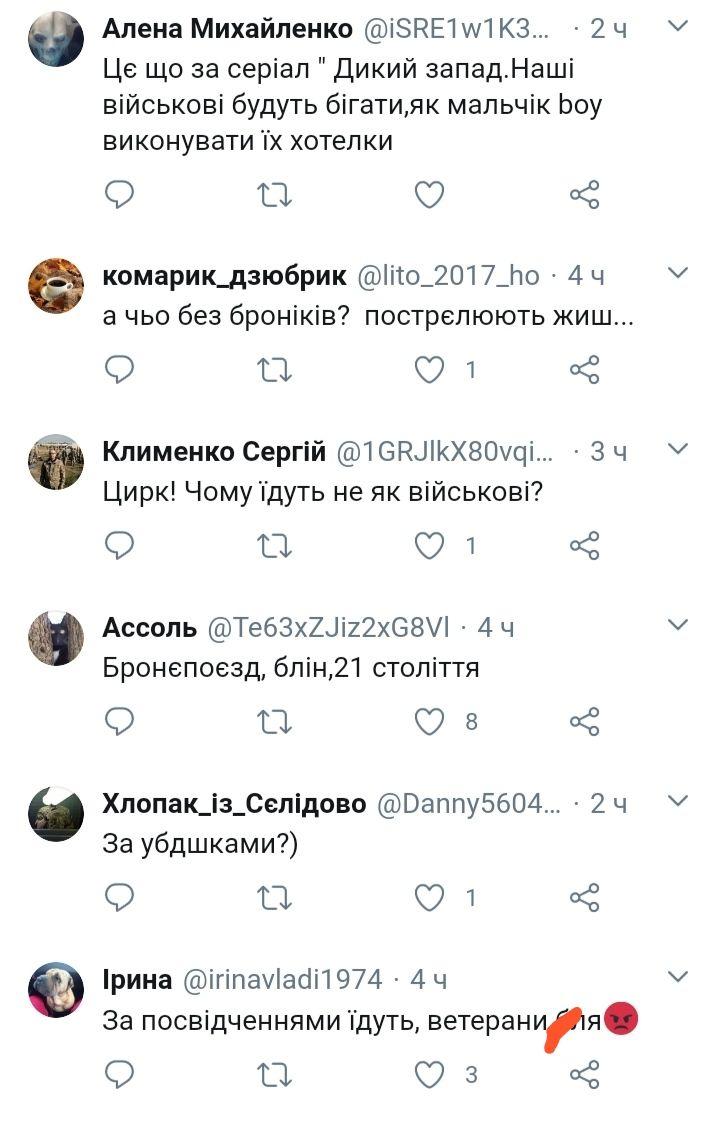Share Ірина's tweet about ветерани
The image size is (720, 1122).
coord(584,1074)
